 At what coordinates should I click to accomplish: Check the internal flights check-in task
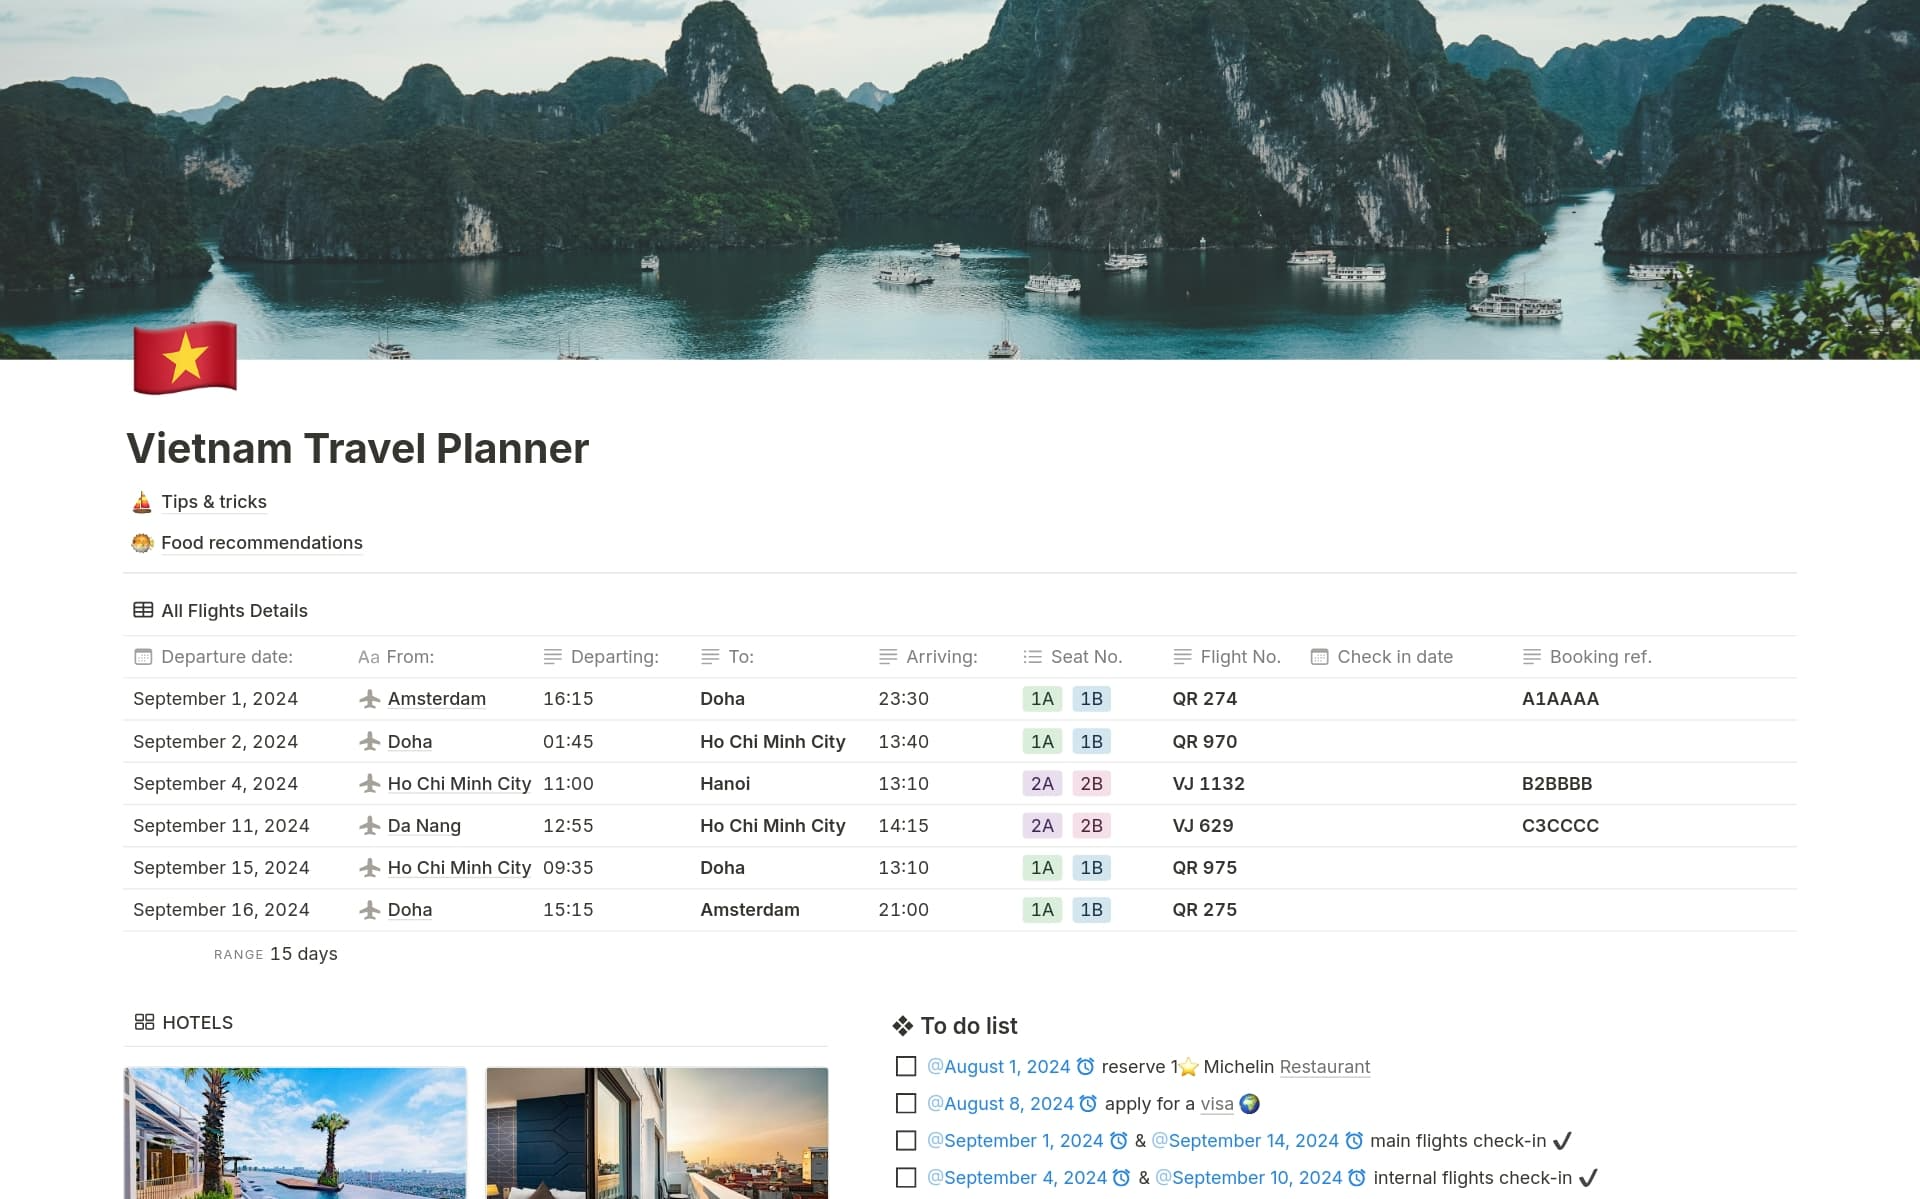(905, 1177)
